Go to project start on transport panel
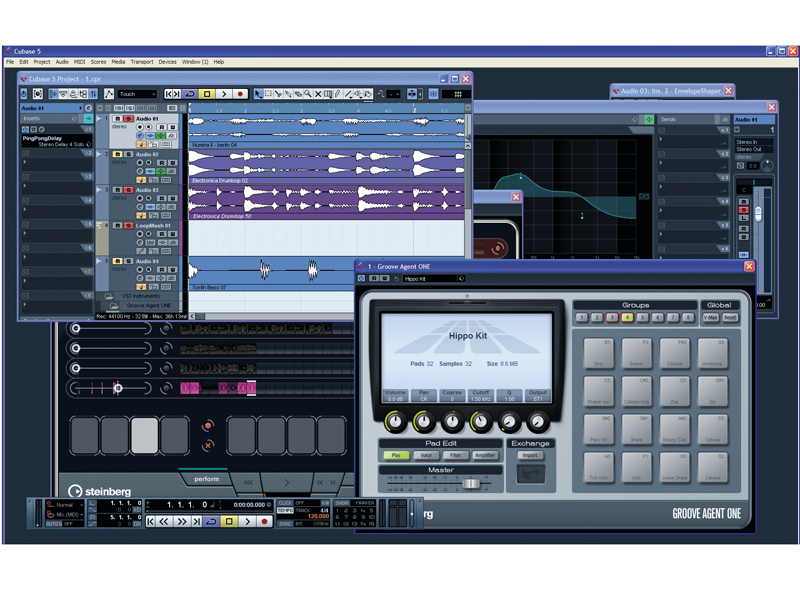The image size is (800, 600). pos(151,521)
